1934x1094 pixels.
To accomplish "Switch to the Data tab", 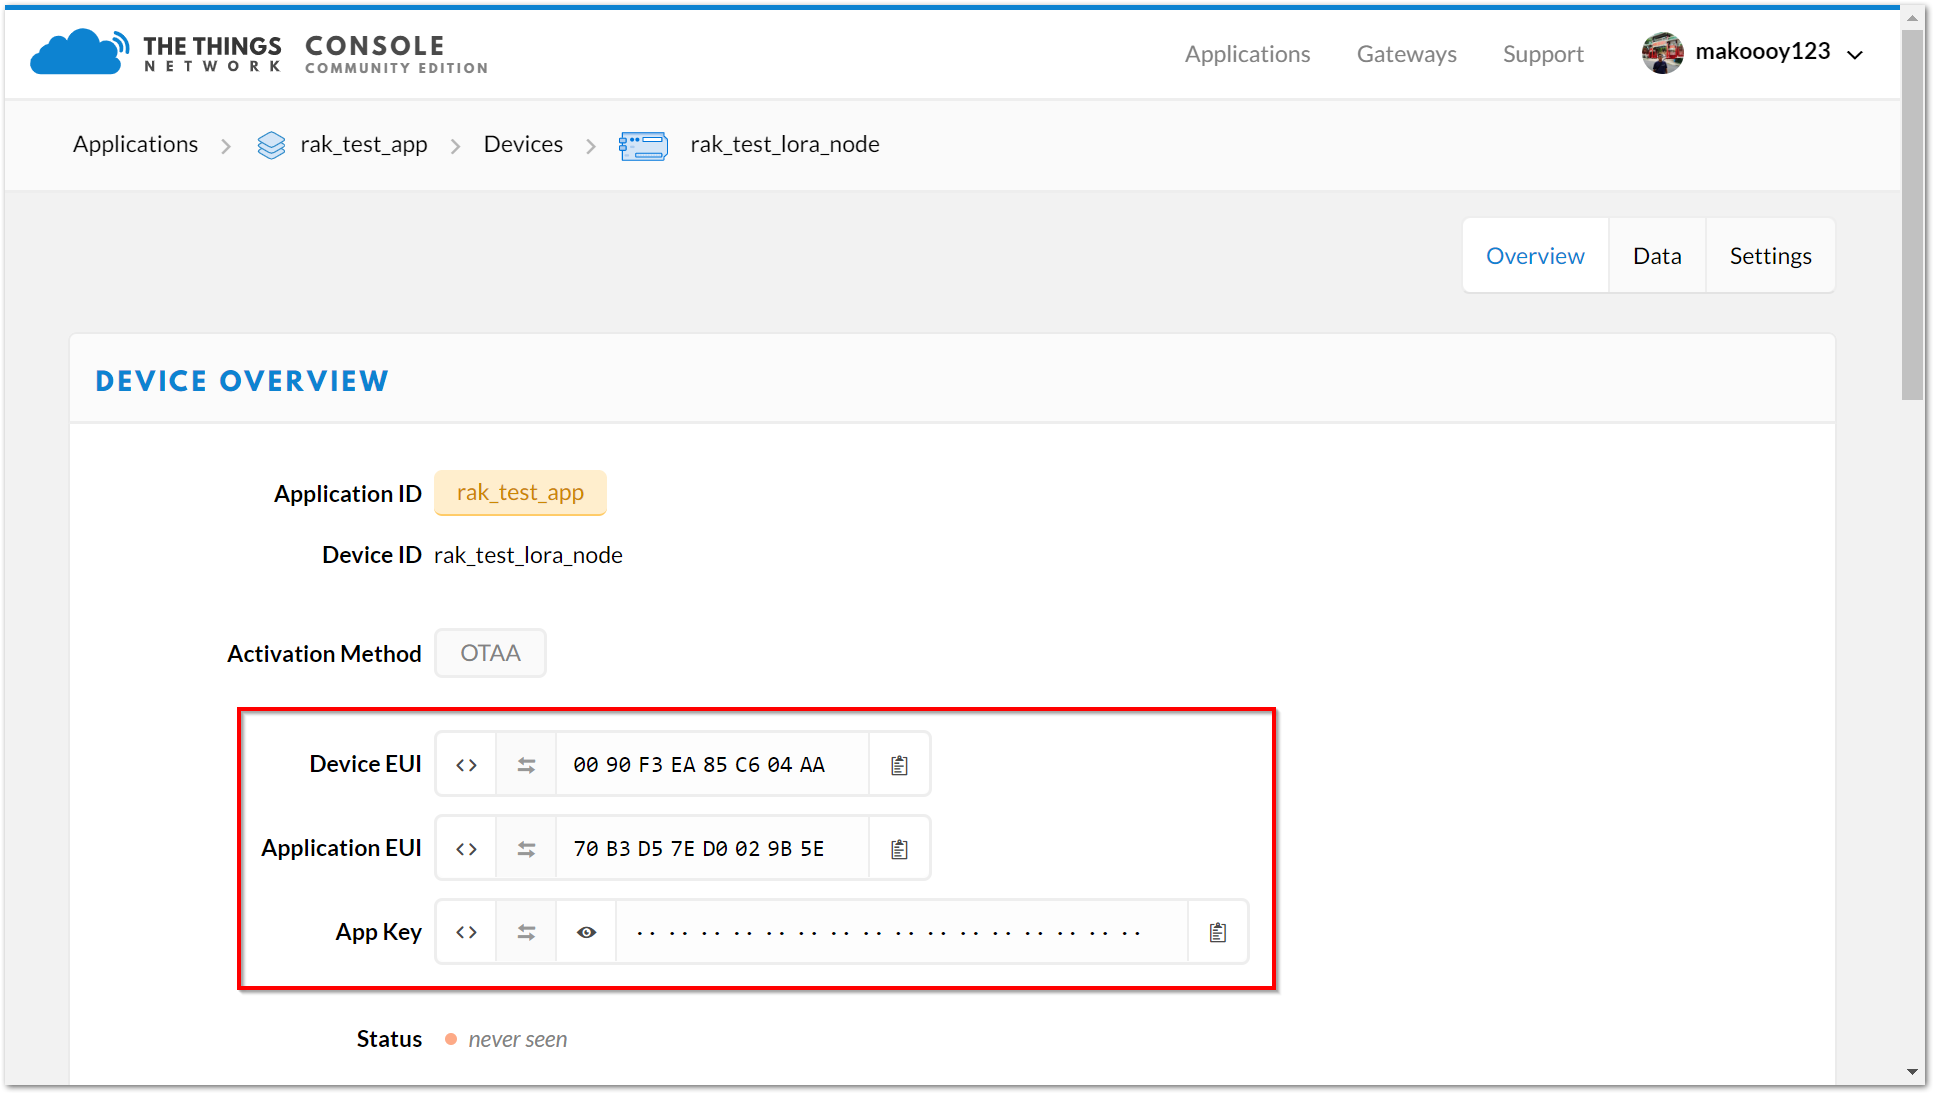I will [1656, 256].
